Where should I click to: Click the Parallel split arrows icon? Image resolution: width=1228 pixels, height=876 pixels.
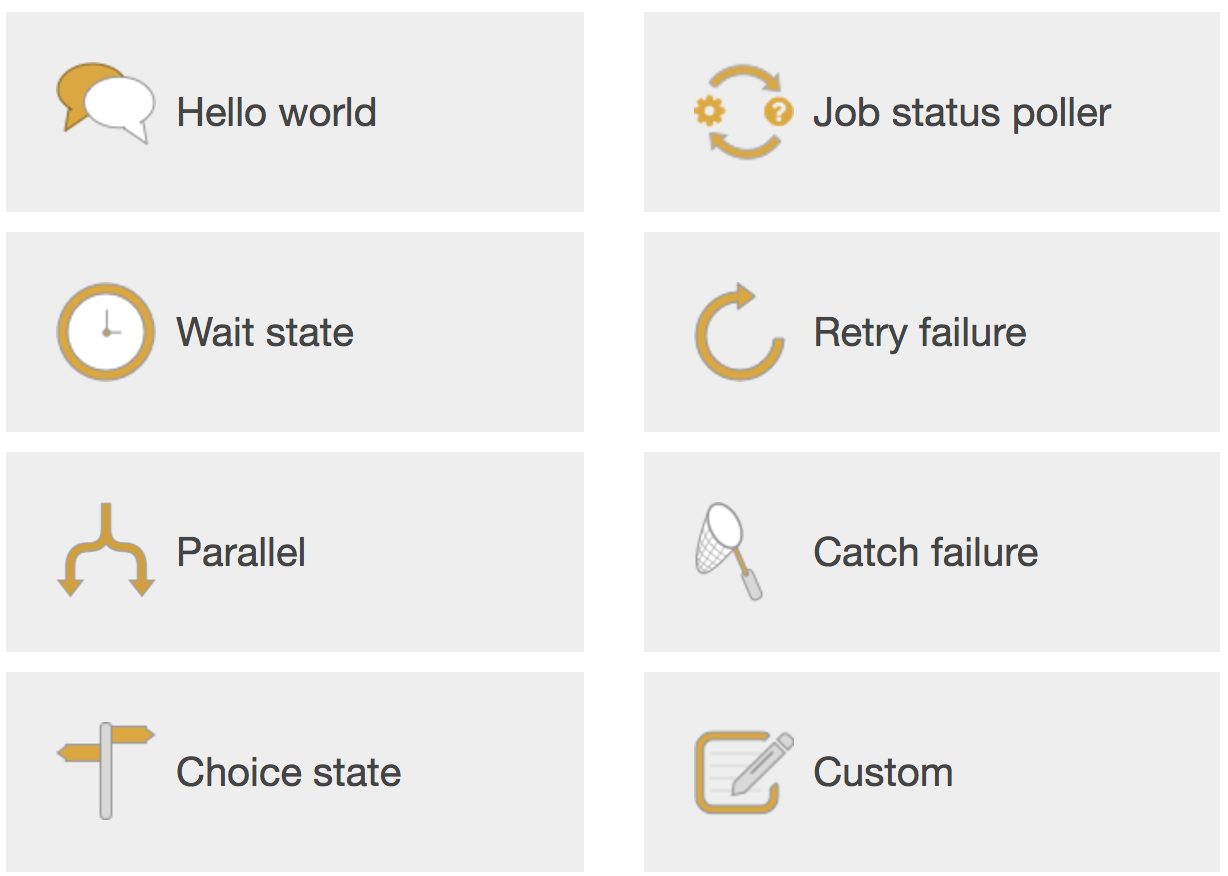coord(106,550)
